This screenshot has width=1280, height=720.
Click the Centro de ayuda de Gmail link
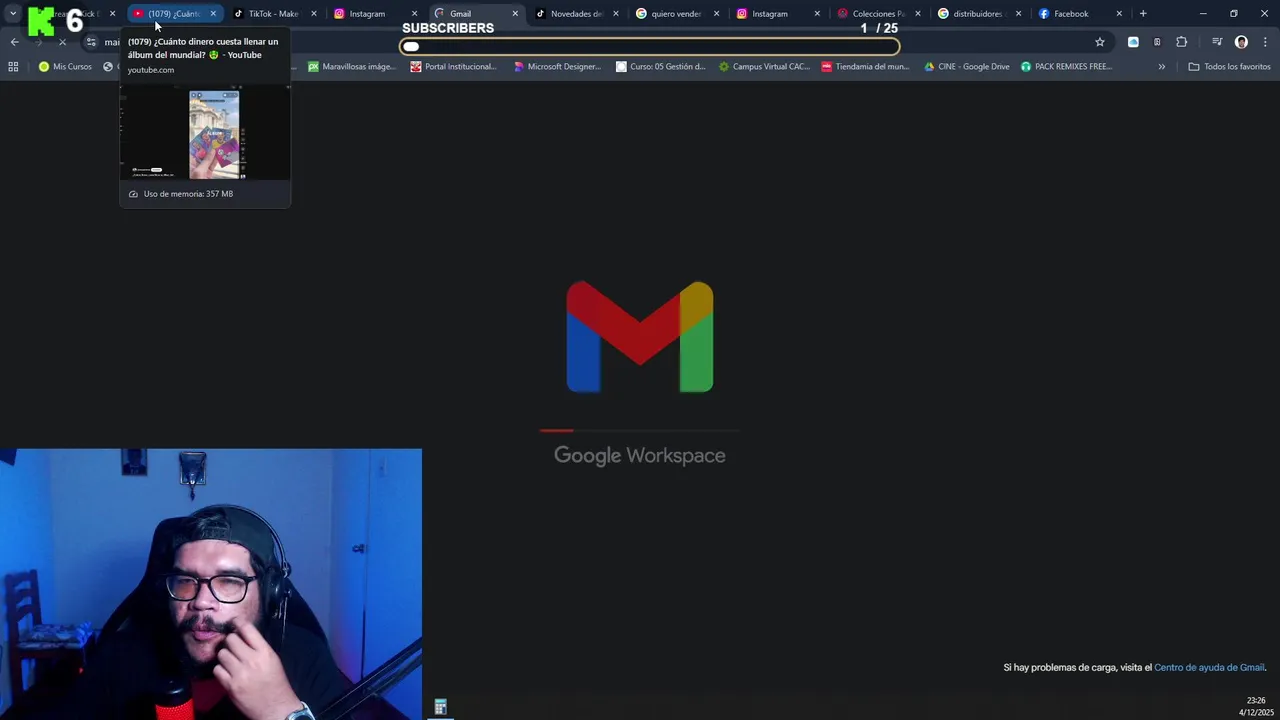pos(1209,667)
